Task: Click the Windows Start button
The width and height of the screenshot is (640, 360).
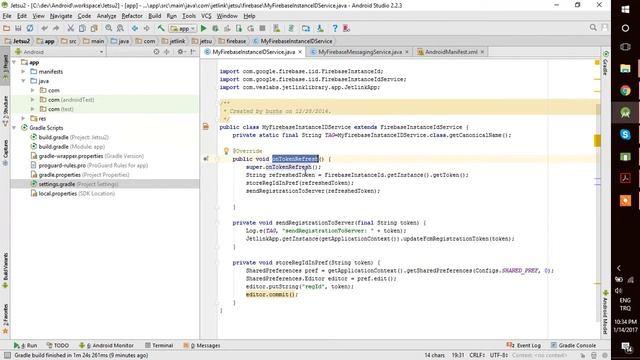Action: point(625,9)
